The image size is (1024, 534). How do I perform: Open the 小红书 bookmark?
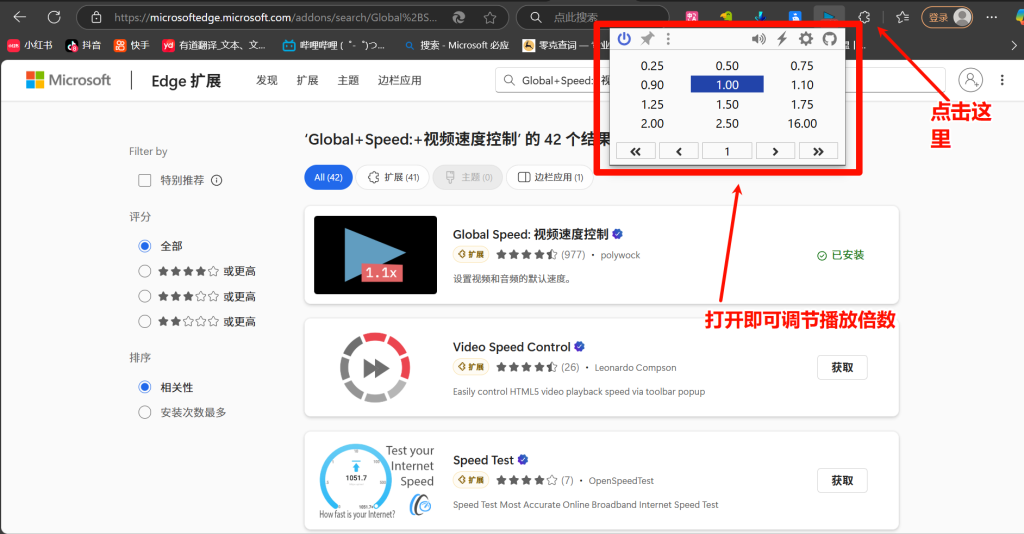pos(30,45)
